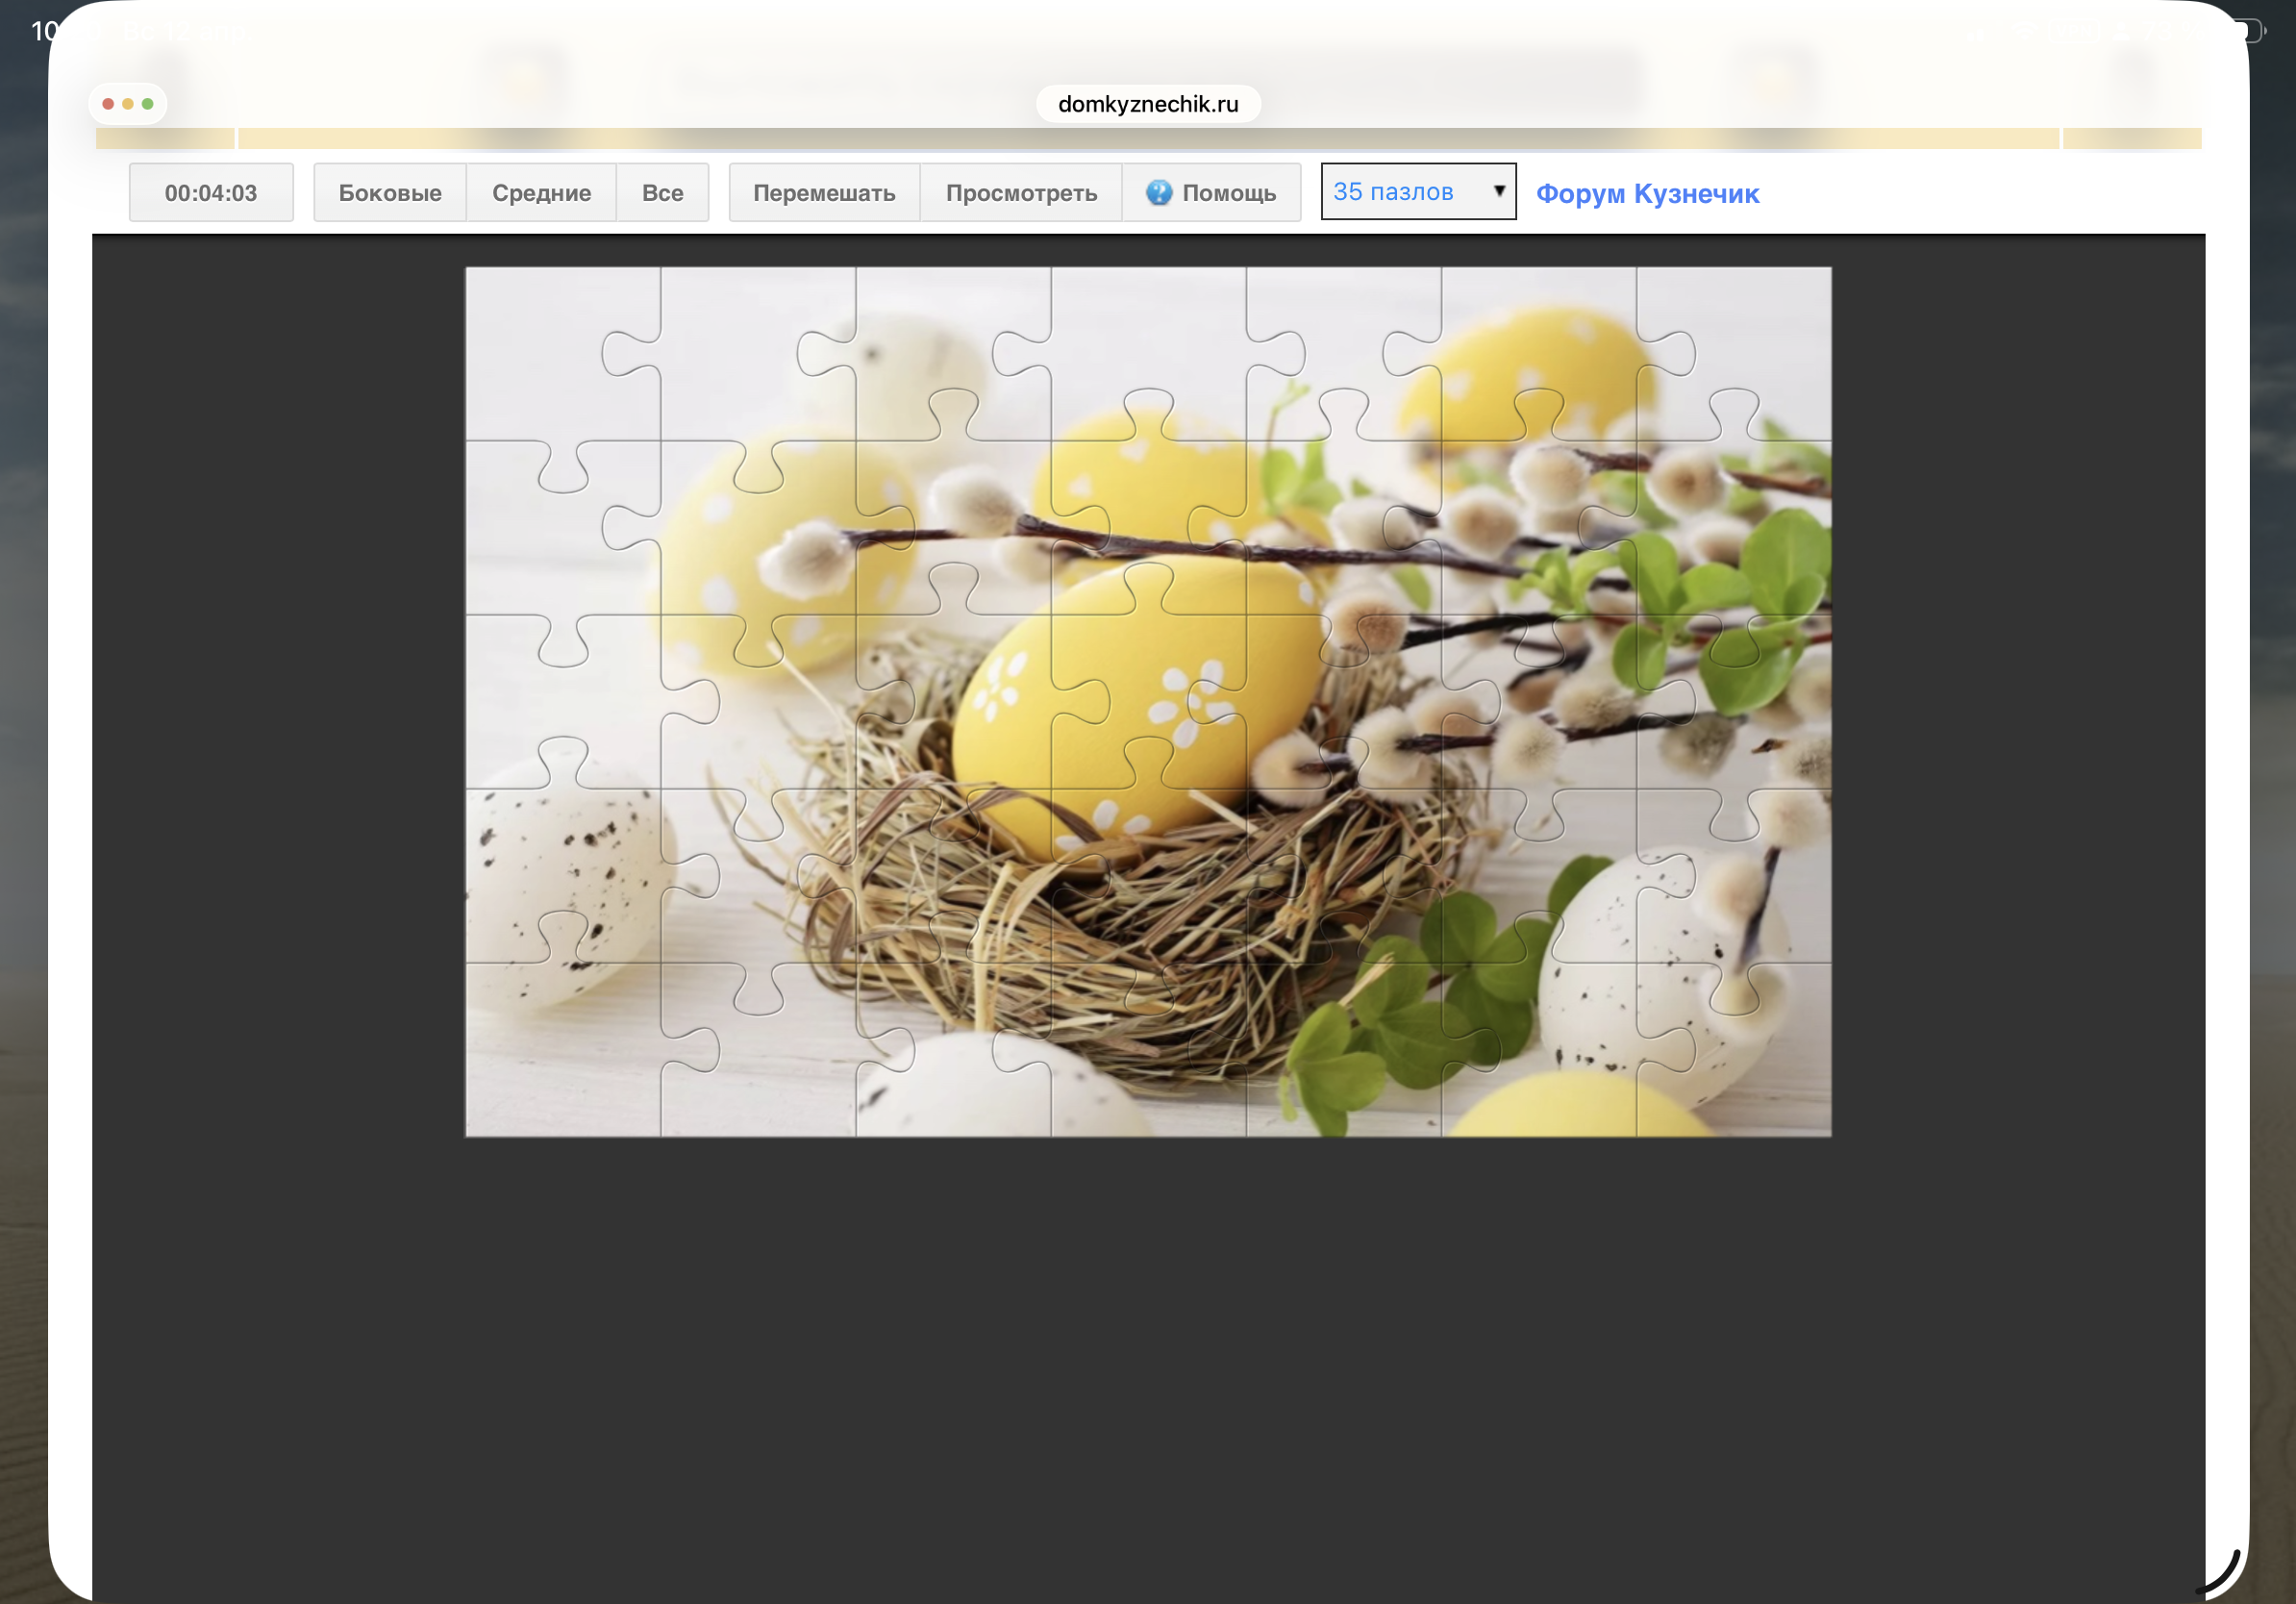2296x1604 pixels.
Task: Click the yellow window minimize dot
Action: pyautogui.click(x=128, y=104)
